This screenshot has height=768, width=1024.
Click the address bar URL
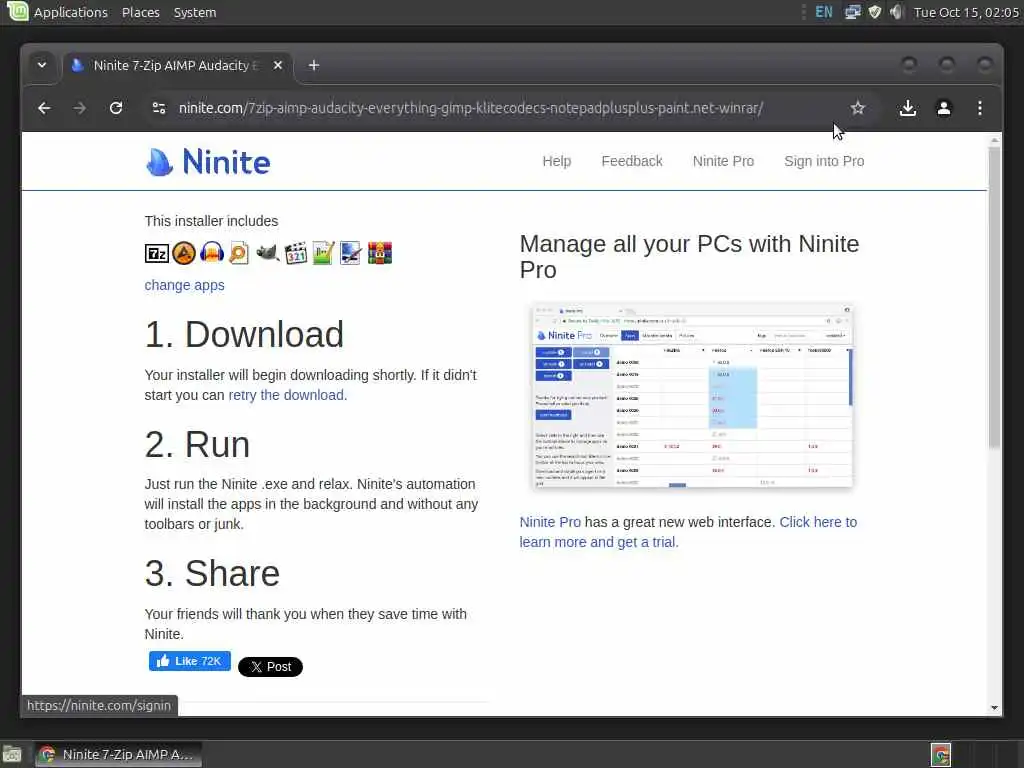[x=470, y=108]
